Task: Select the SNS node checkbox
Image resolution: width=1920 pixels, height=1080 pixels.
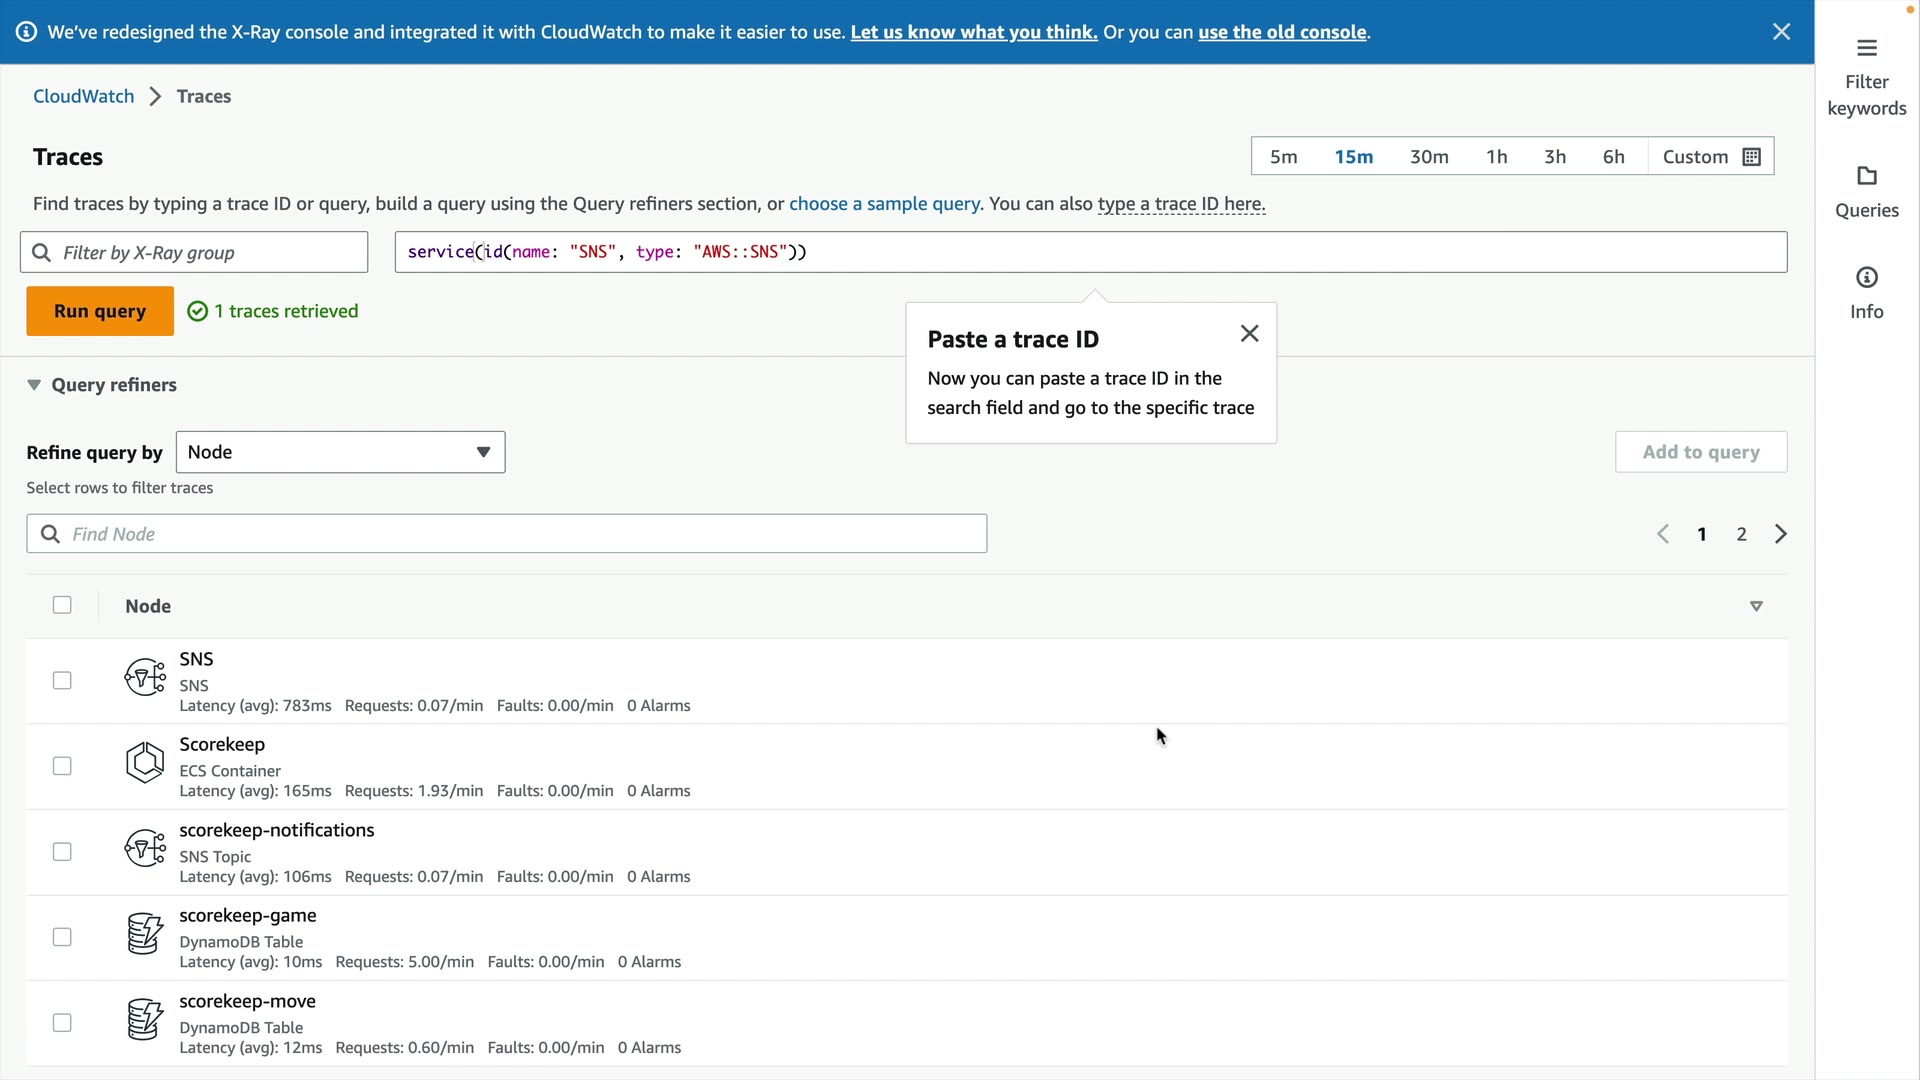Action: [x=62, y=681]
